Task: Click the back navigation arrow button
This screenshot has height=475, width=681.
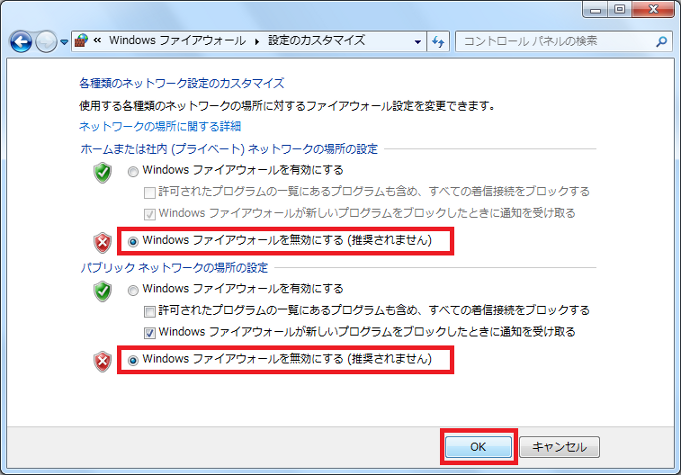Action: (x=20, y=42)
